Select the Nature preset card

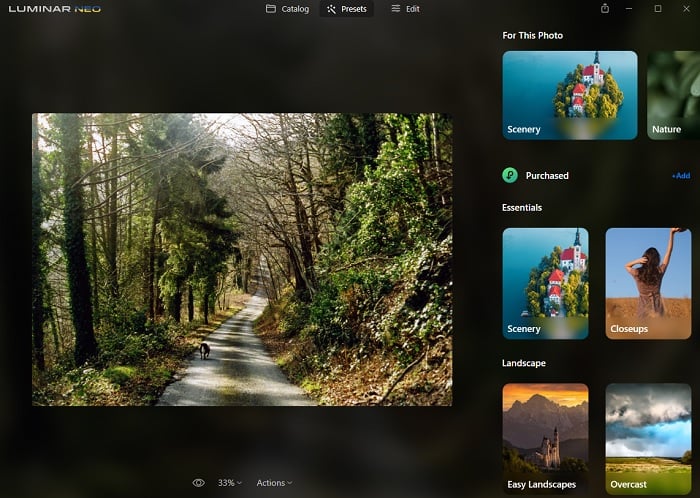click(x=673, y=95)
